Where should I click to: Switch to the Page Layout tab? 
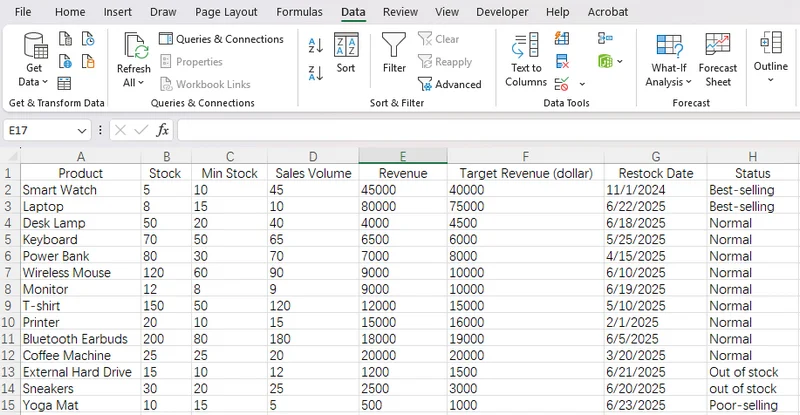click(226, 12)
